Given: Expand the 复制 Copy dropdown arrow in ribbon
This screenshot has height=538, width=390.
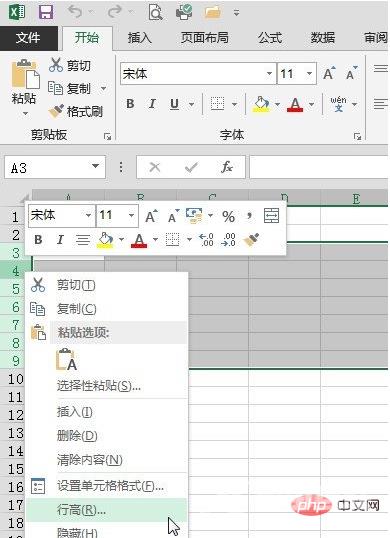Looking at the screenshot, I should 103,89.
